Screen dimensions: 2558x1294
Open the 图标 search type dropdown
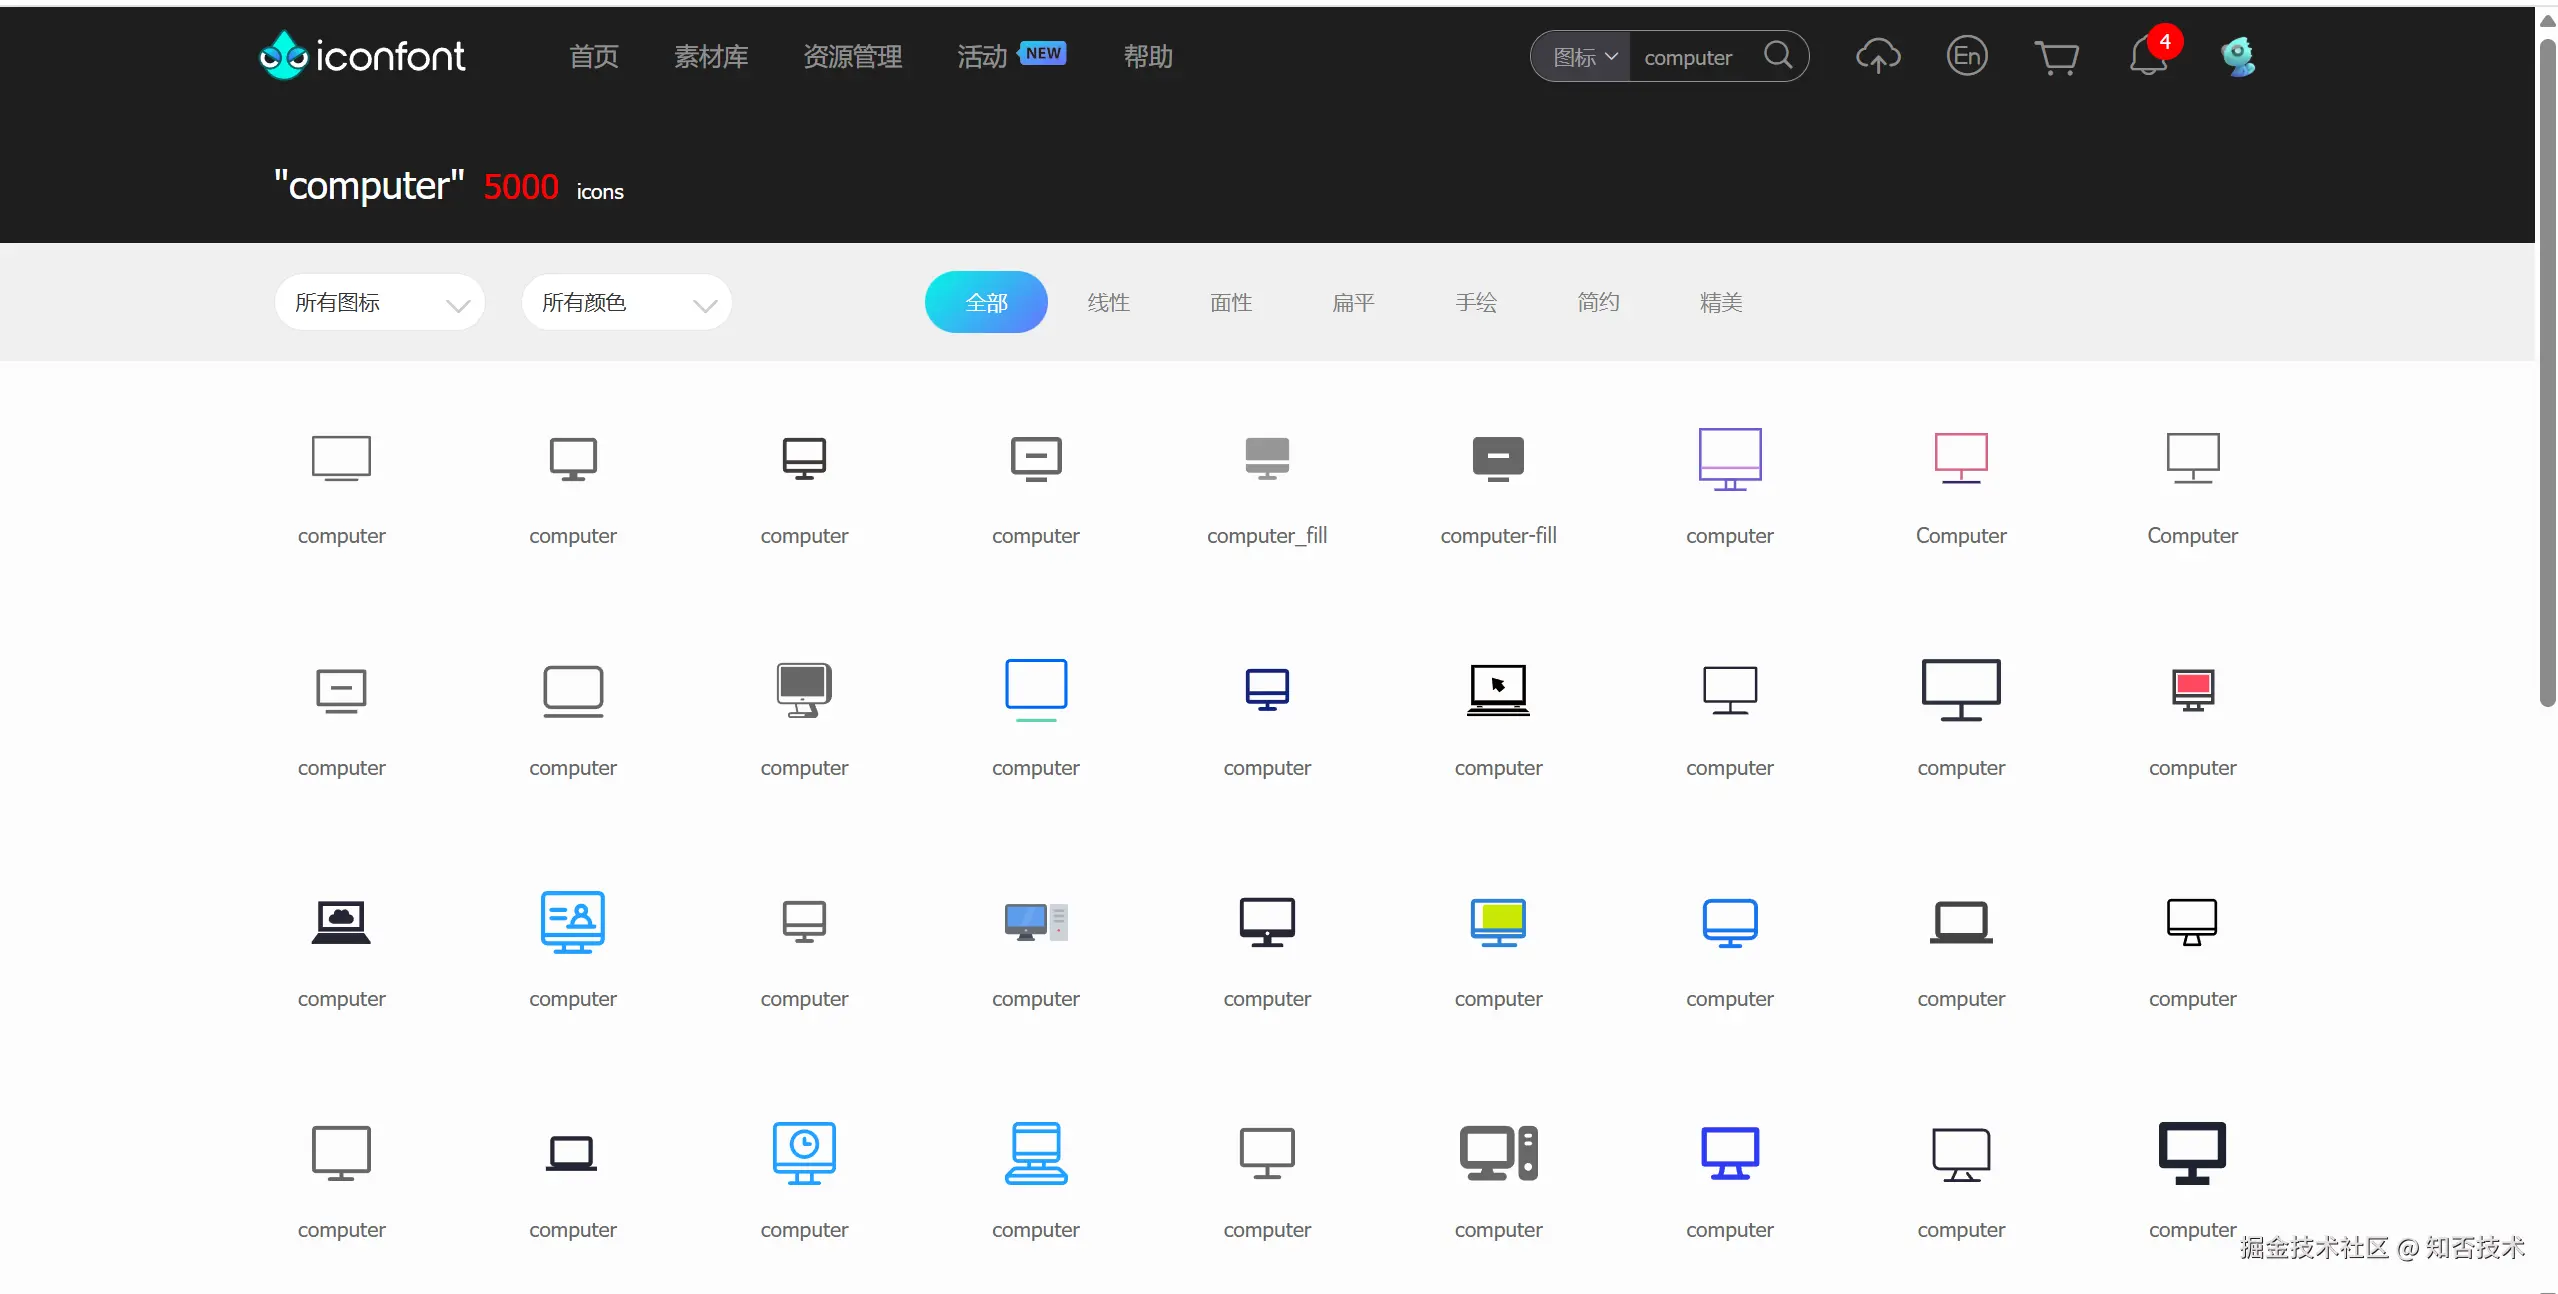pos(1583,57)
